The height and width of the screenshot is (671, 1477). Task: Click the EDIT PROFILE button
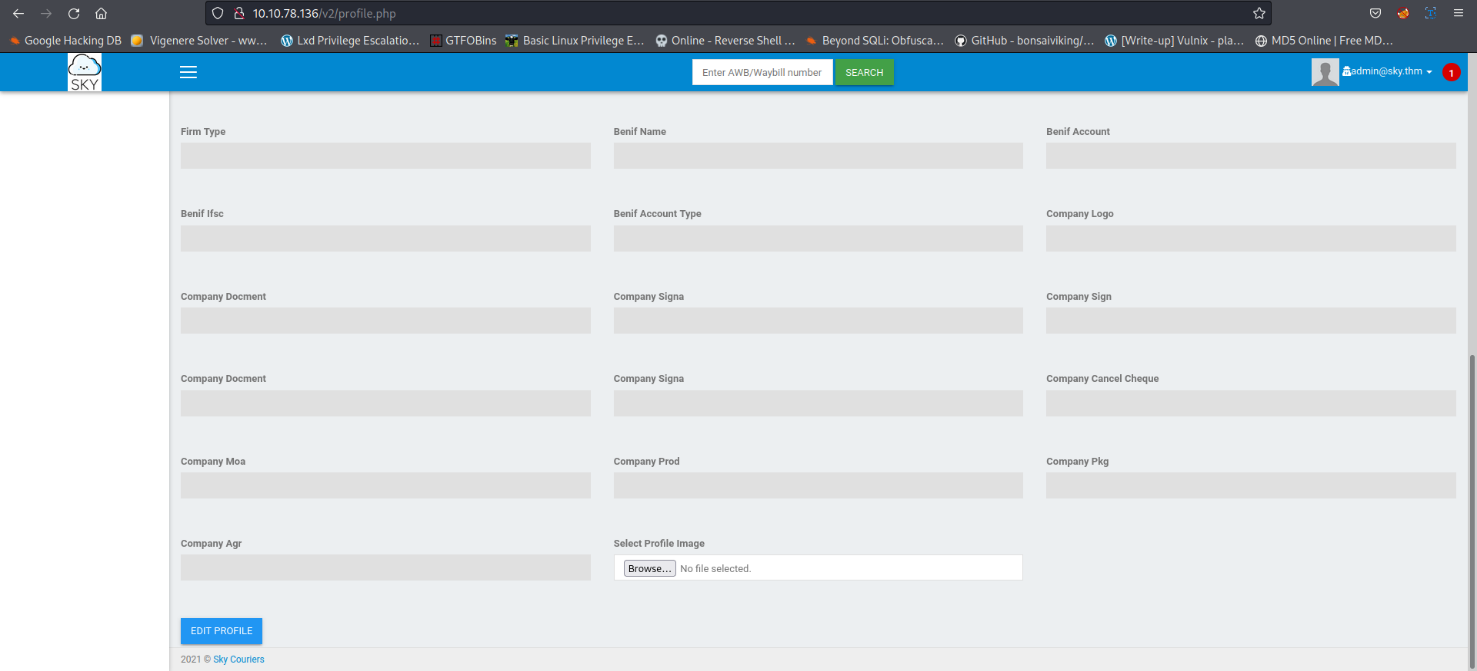point(221,631)
